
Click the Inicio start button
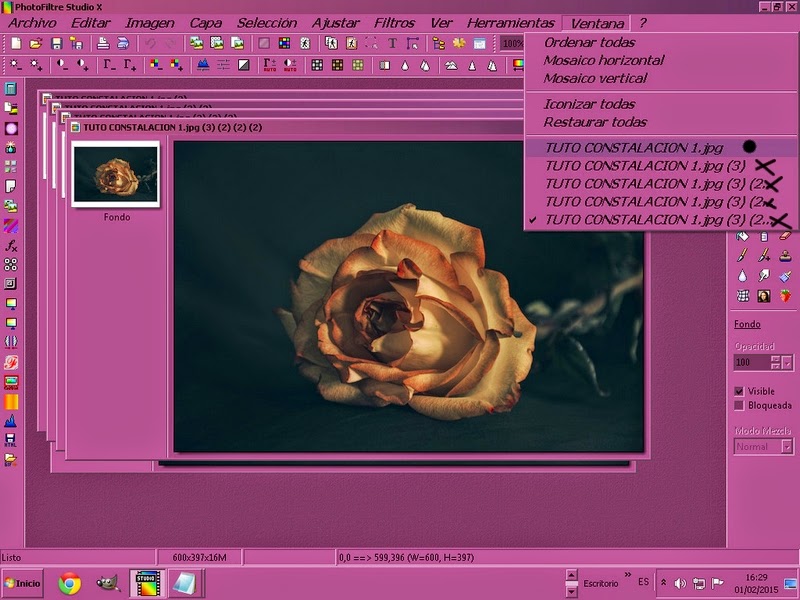point(22,583)
